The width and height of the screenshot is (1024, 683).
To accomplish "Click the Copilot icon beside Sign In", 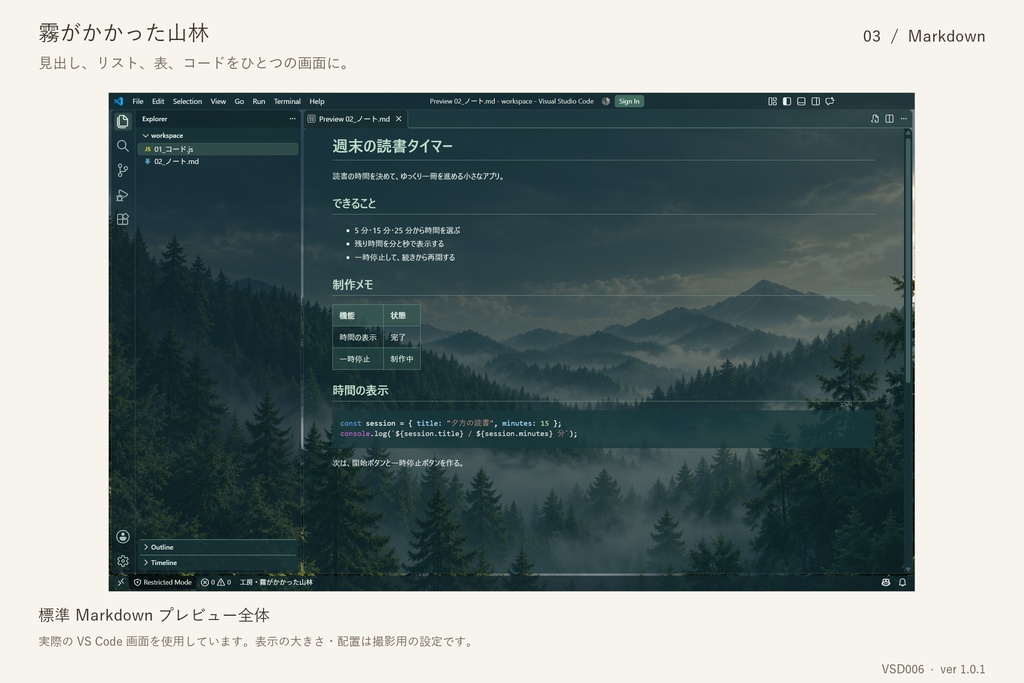I will pyautogui.click(x=606, y=101).
